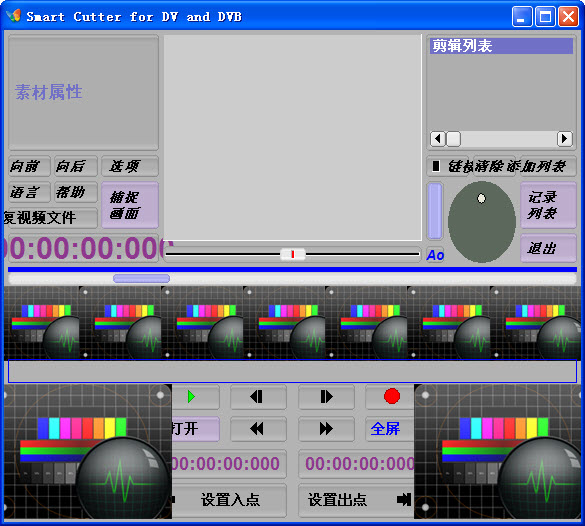Viewport: 585px width, 526px height.
Task: Click the seek slider thumb under preview
Action: click(x=293, y=254)
